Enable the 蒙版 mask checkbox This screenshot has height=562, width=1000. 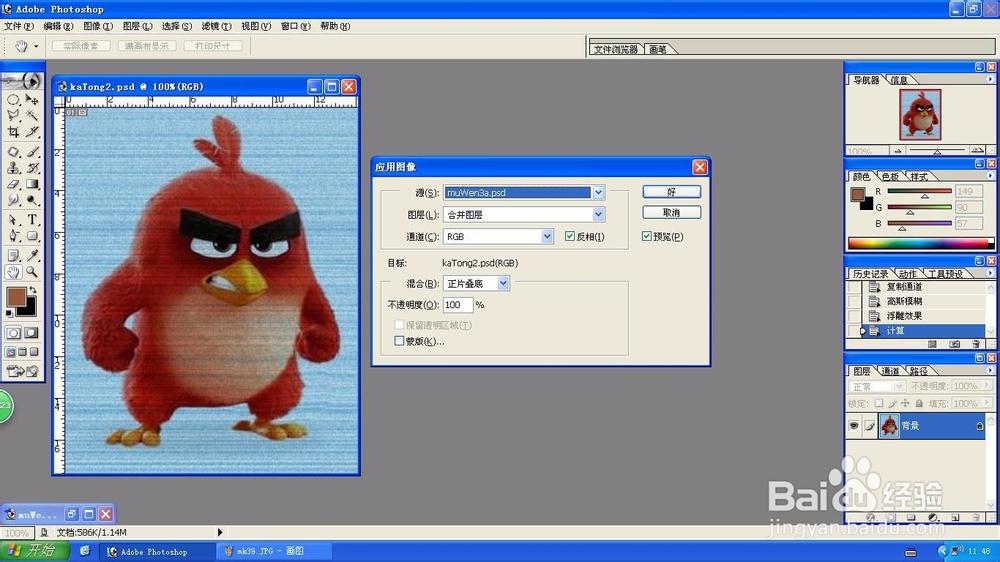tap(399, 341)
